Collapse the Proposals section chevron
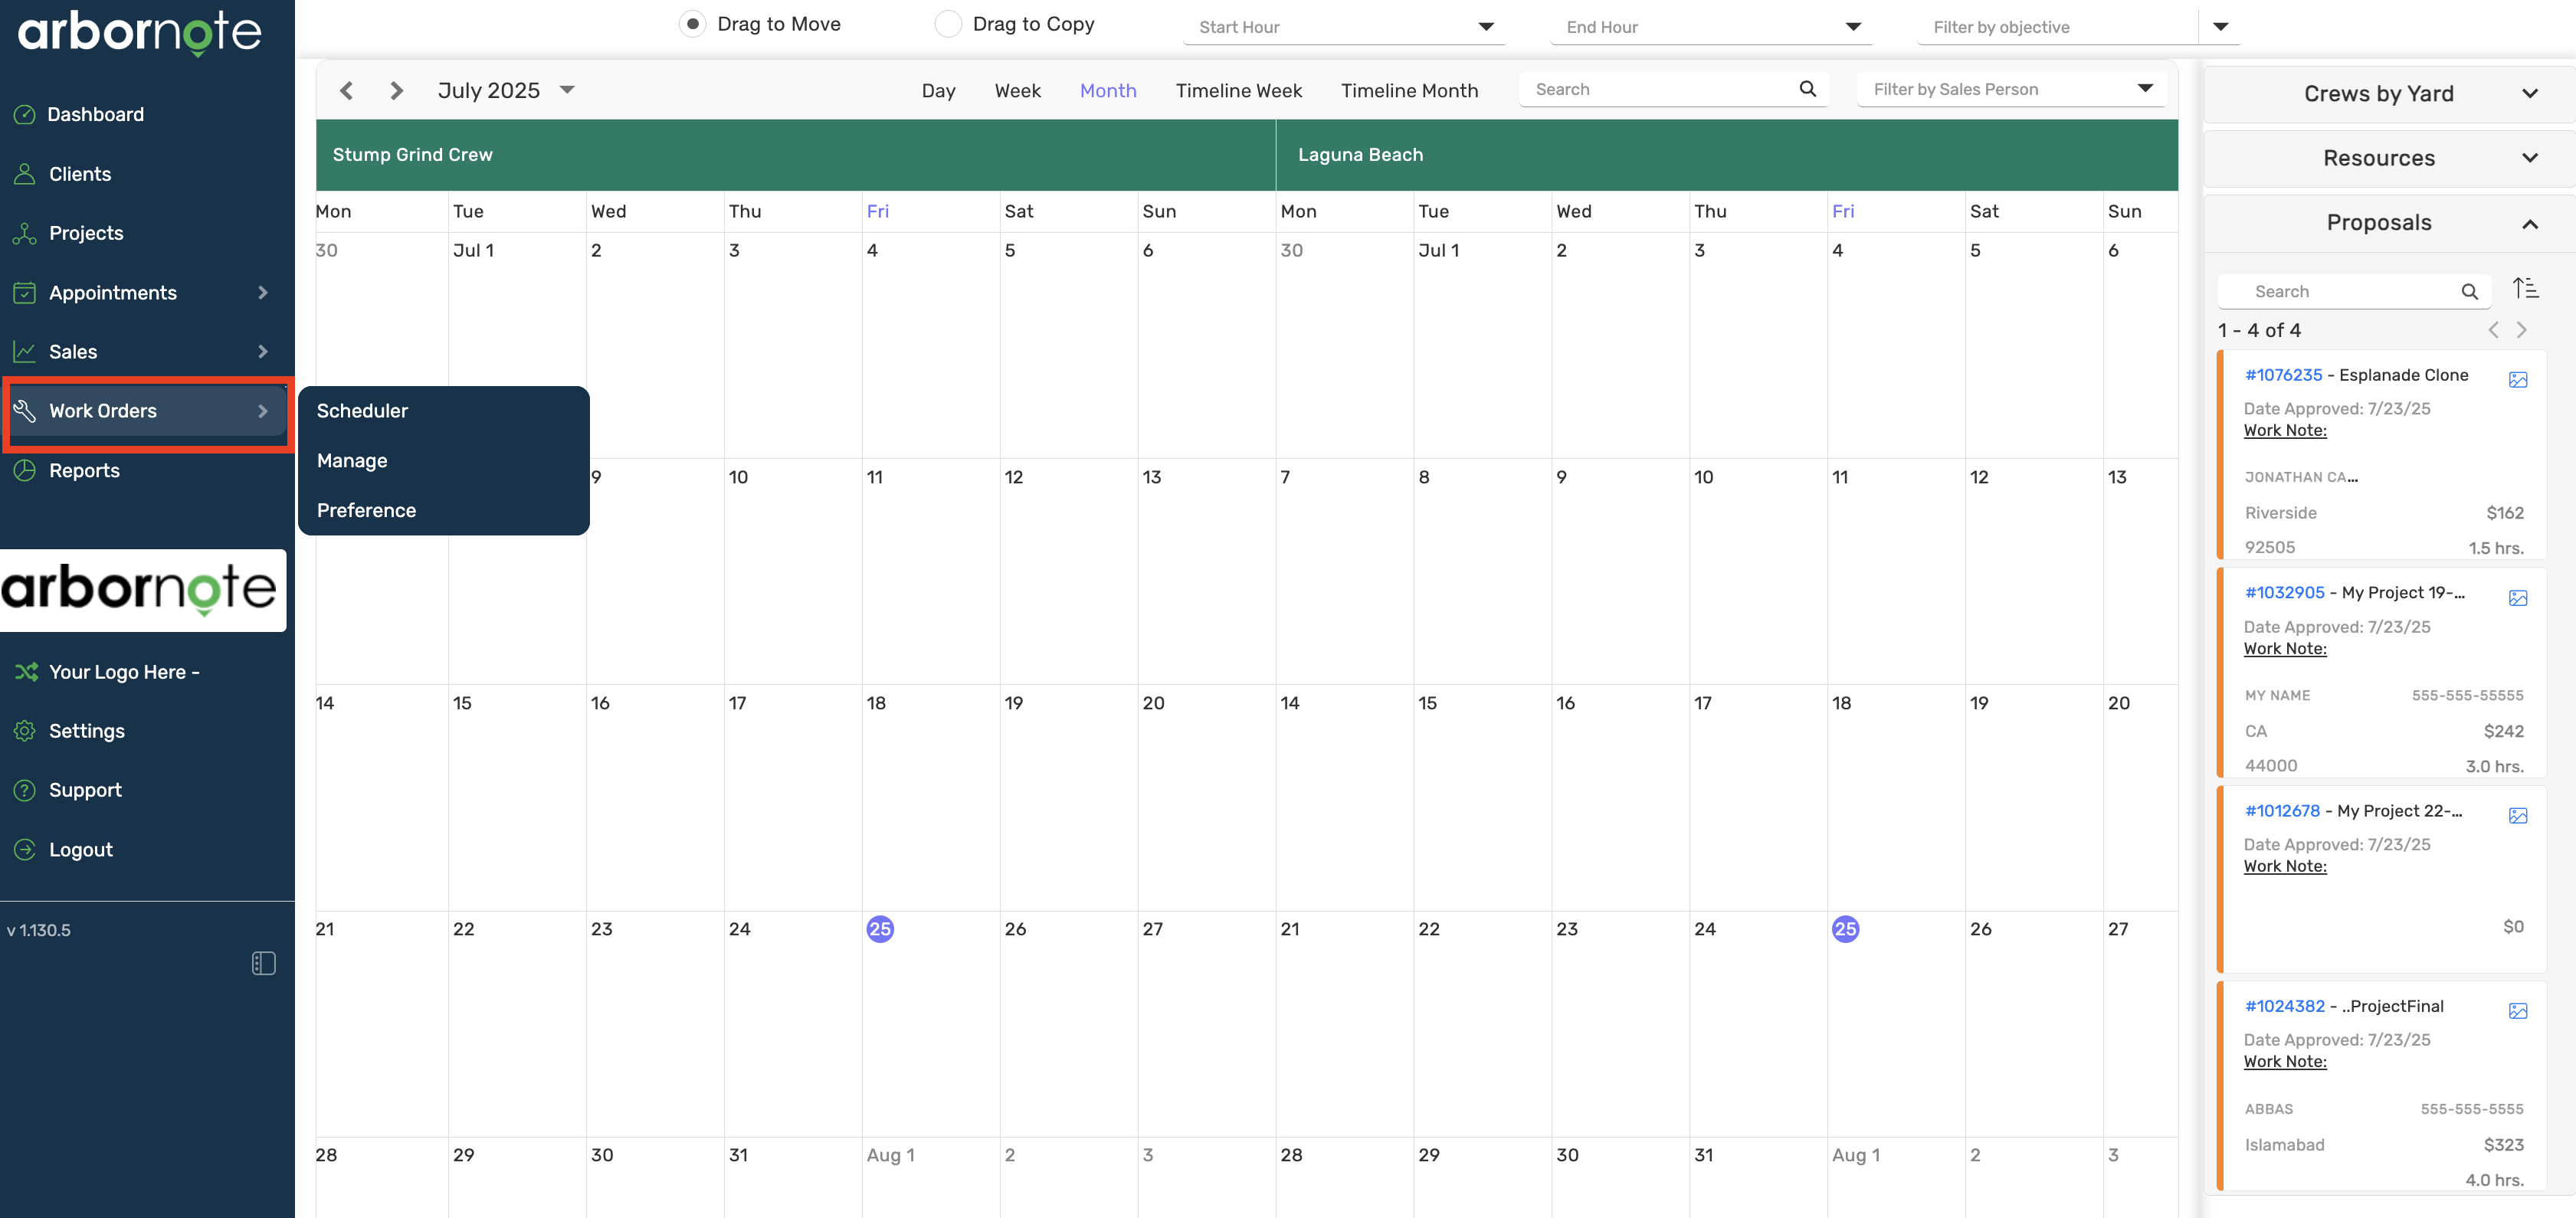This screenshot has width=2576, height=1218. tap(2531, 224)
